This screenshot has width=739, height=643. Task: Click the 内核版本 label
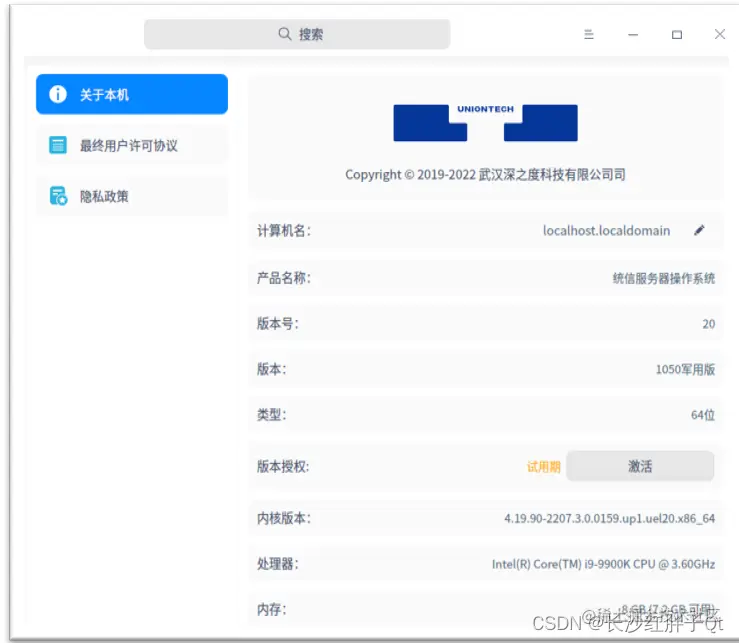[284, 518]
